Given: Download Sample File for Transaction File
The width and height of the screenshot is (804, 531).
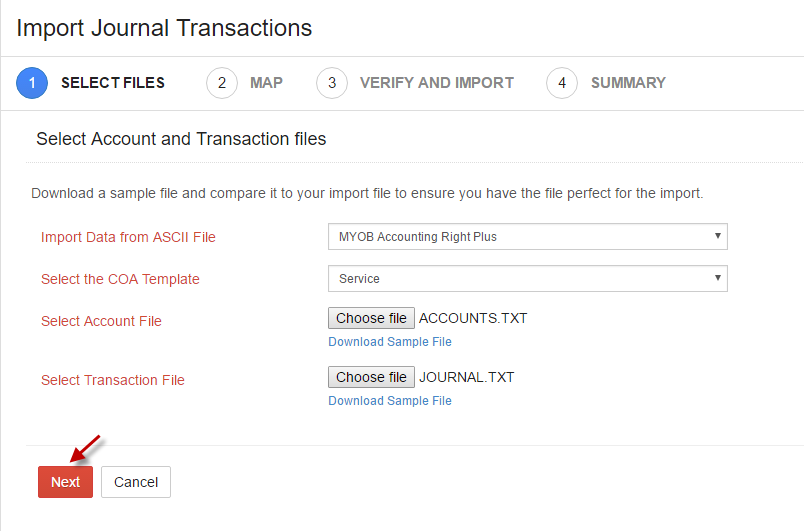Looking at the screenshot, I should click(x=390, y=401).
